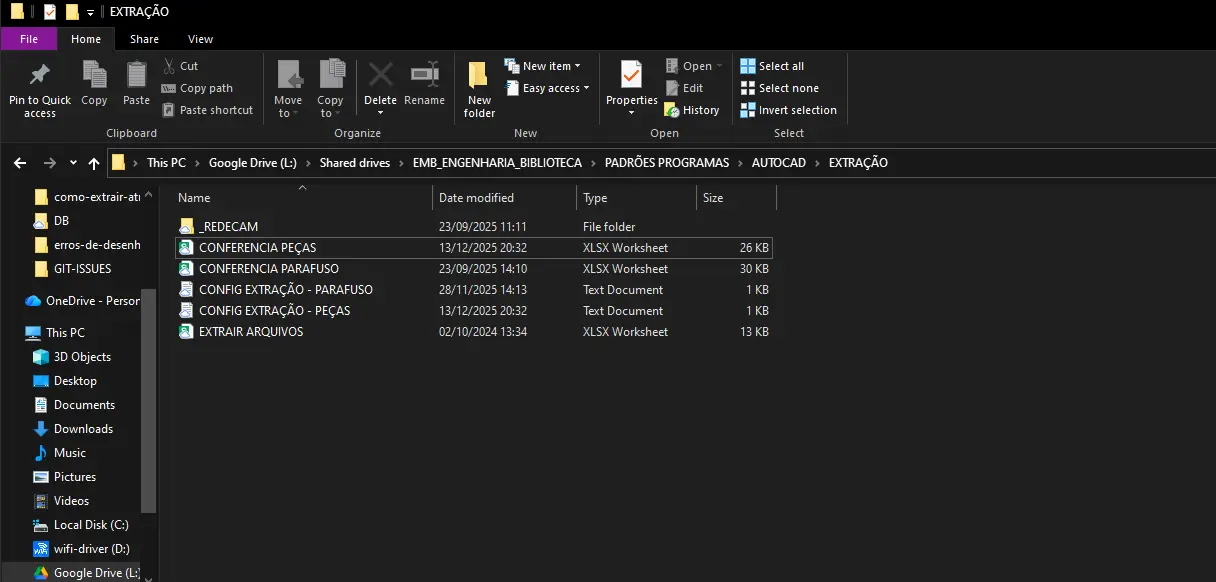Select the CONFERENCIA PARAFUSO worksheet file
The height and width of the screenshot is (582, 1216).
coord(268,269)
